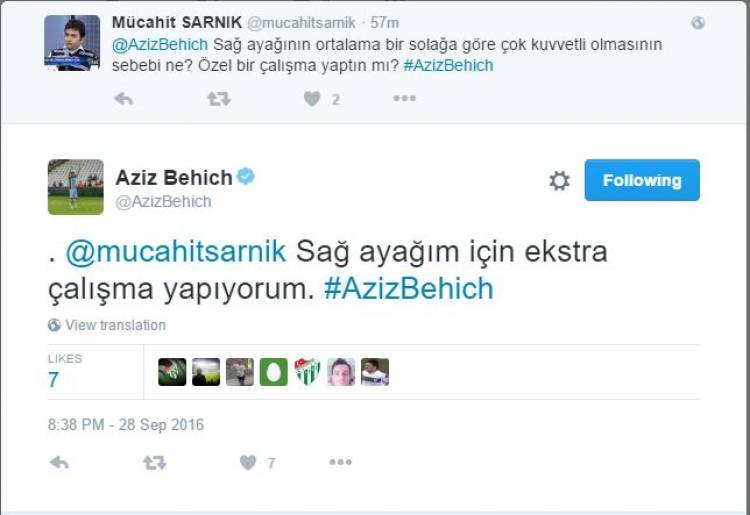Open the tweet timestamp 8:38 PM link
Screen dimensions: 750x515
point(126,425)
